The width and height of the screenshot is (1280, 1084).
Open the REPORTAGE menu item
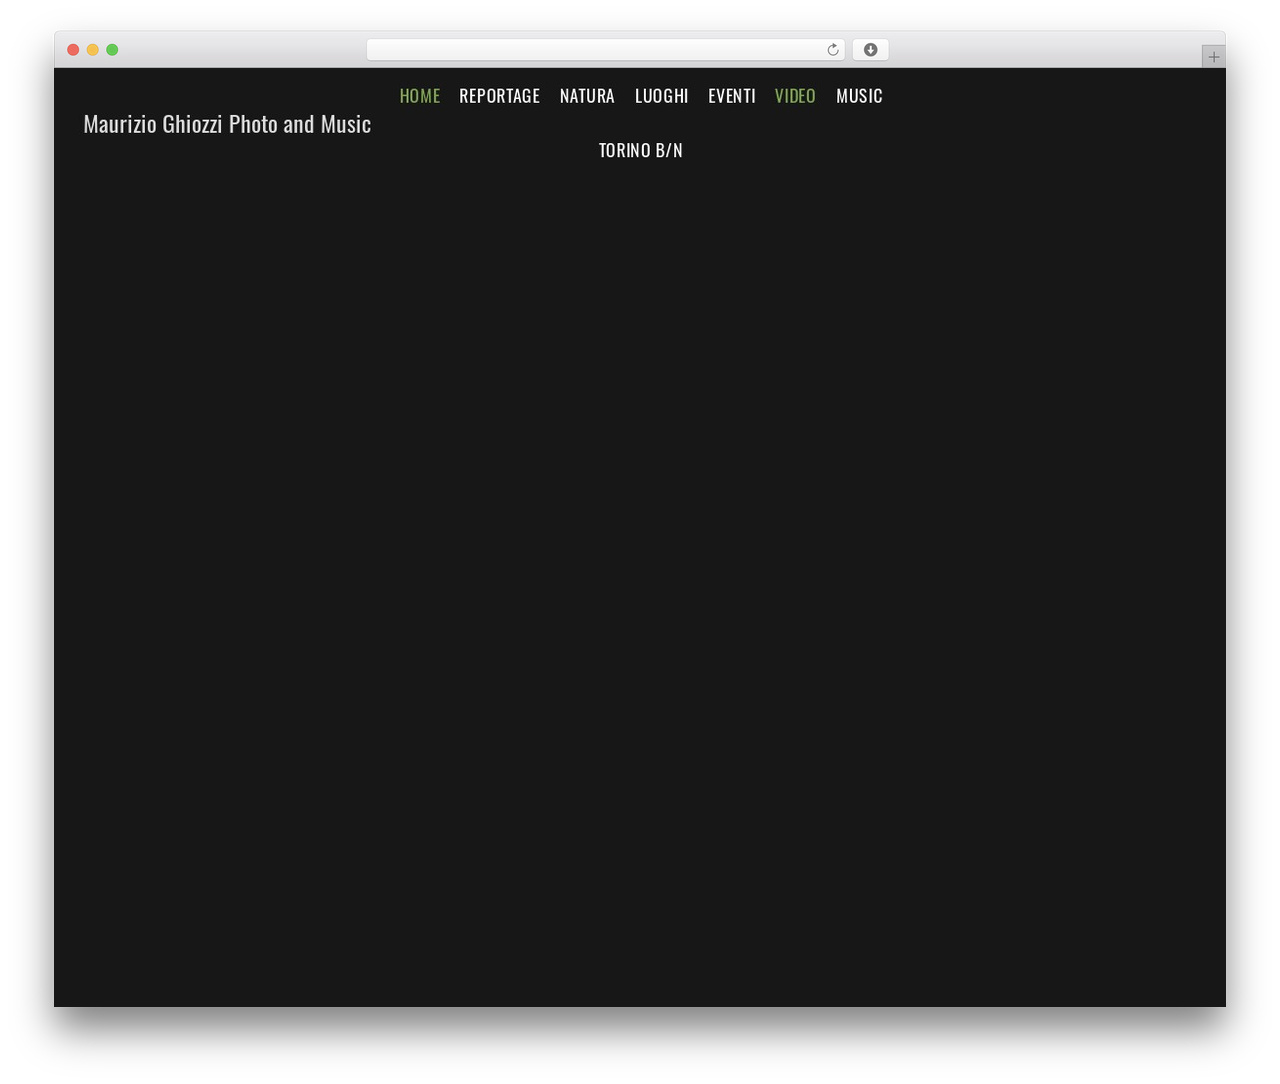[499, 96]
